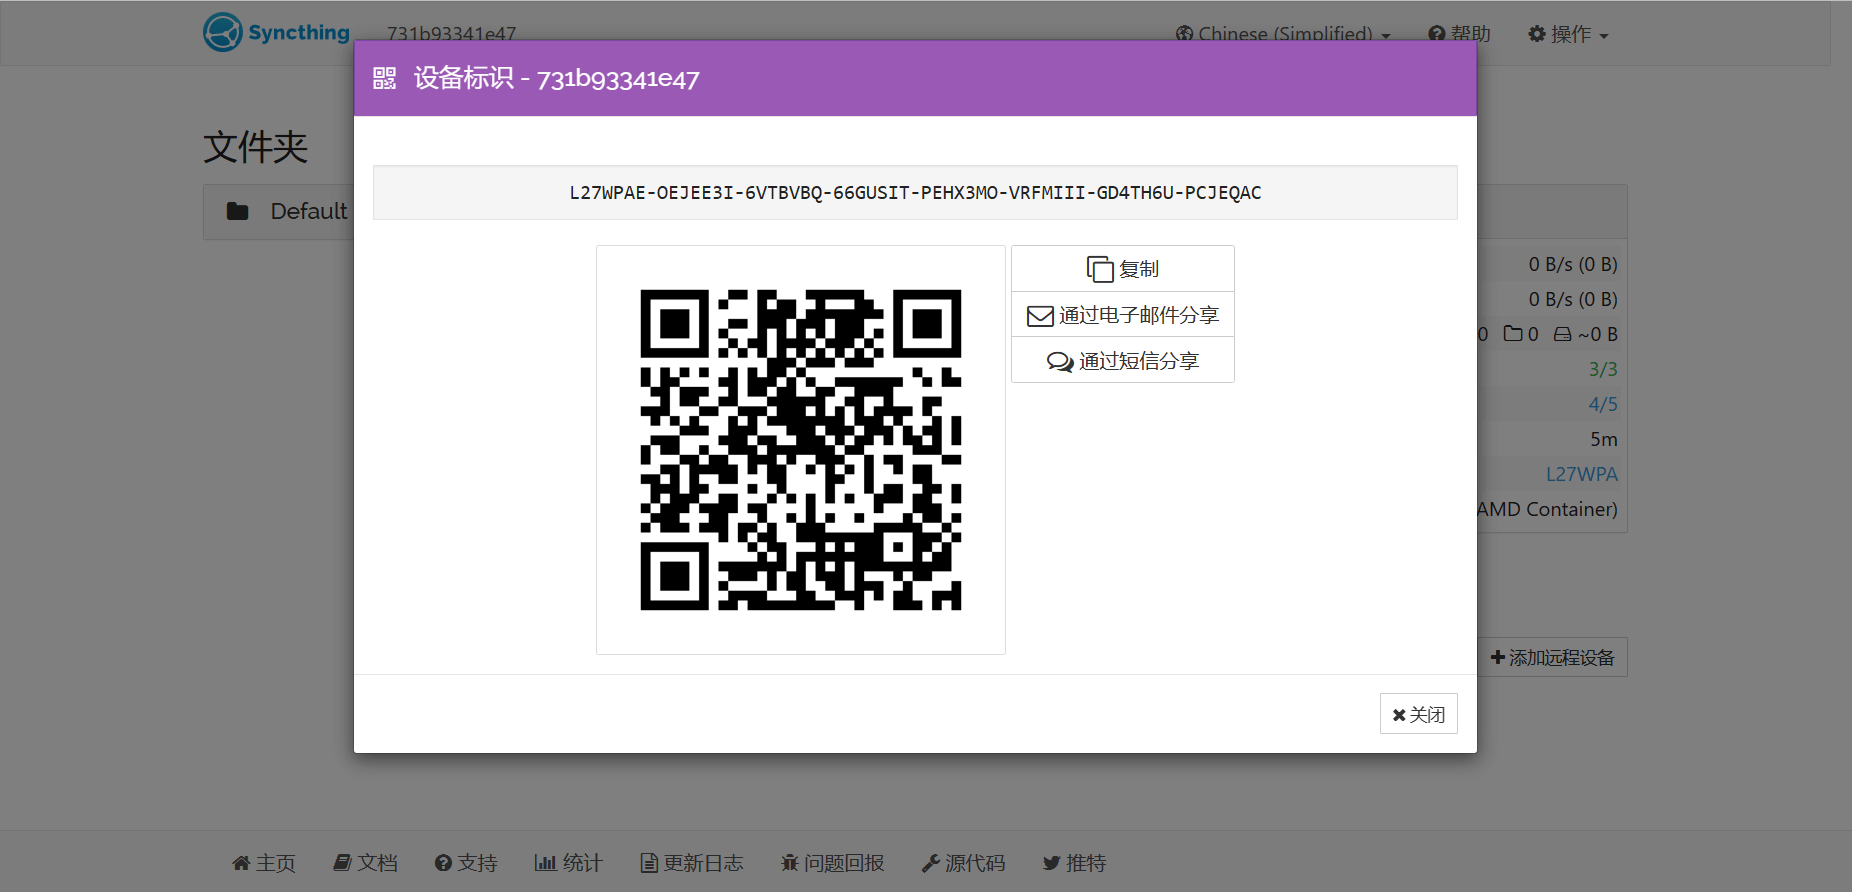1852x892 pixels.
Task: Click the chat bubble icon for SMS sharing
Action: 1059,362
